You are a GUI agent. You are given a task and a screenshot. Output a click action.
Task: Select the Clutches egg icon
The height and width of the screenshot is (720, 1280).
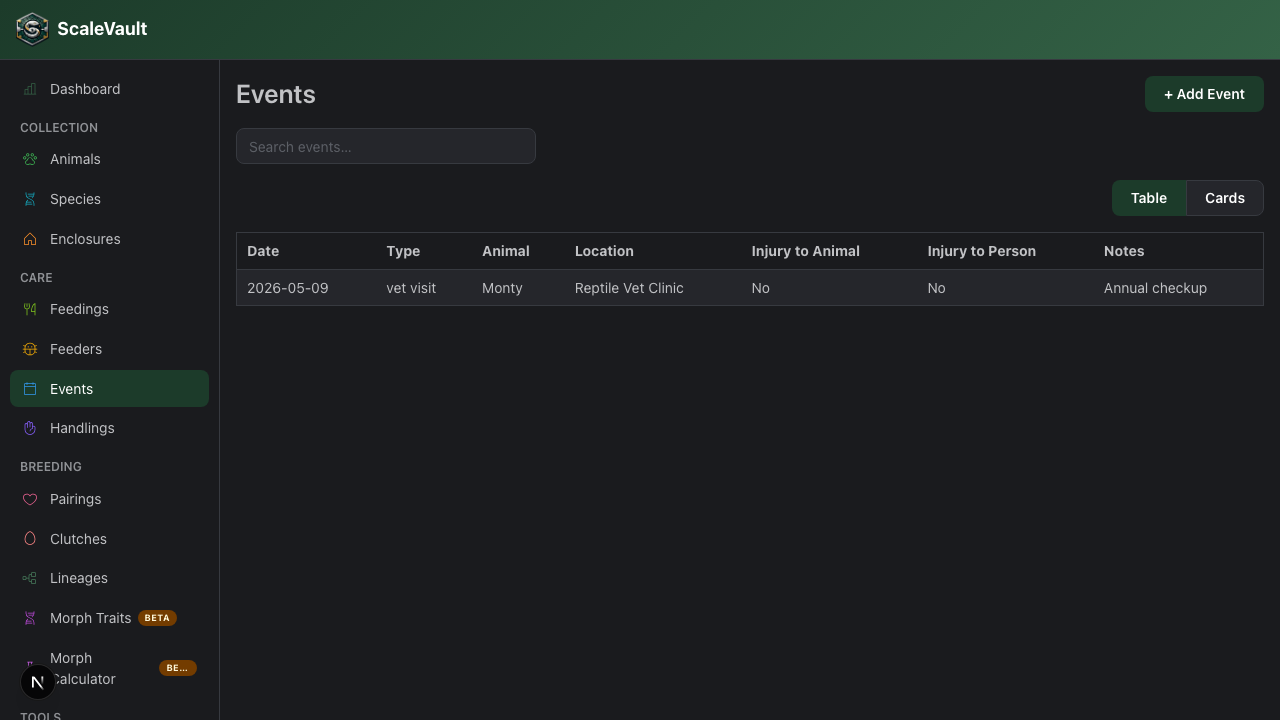pos(30,539)
